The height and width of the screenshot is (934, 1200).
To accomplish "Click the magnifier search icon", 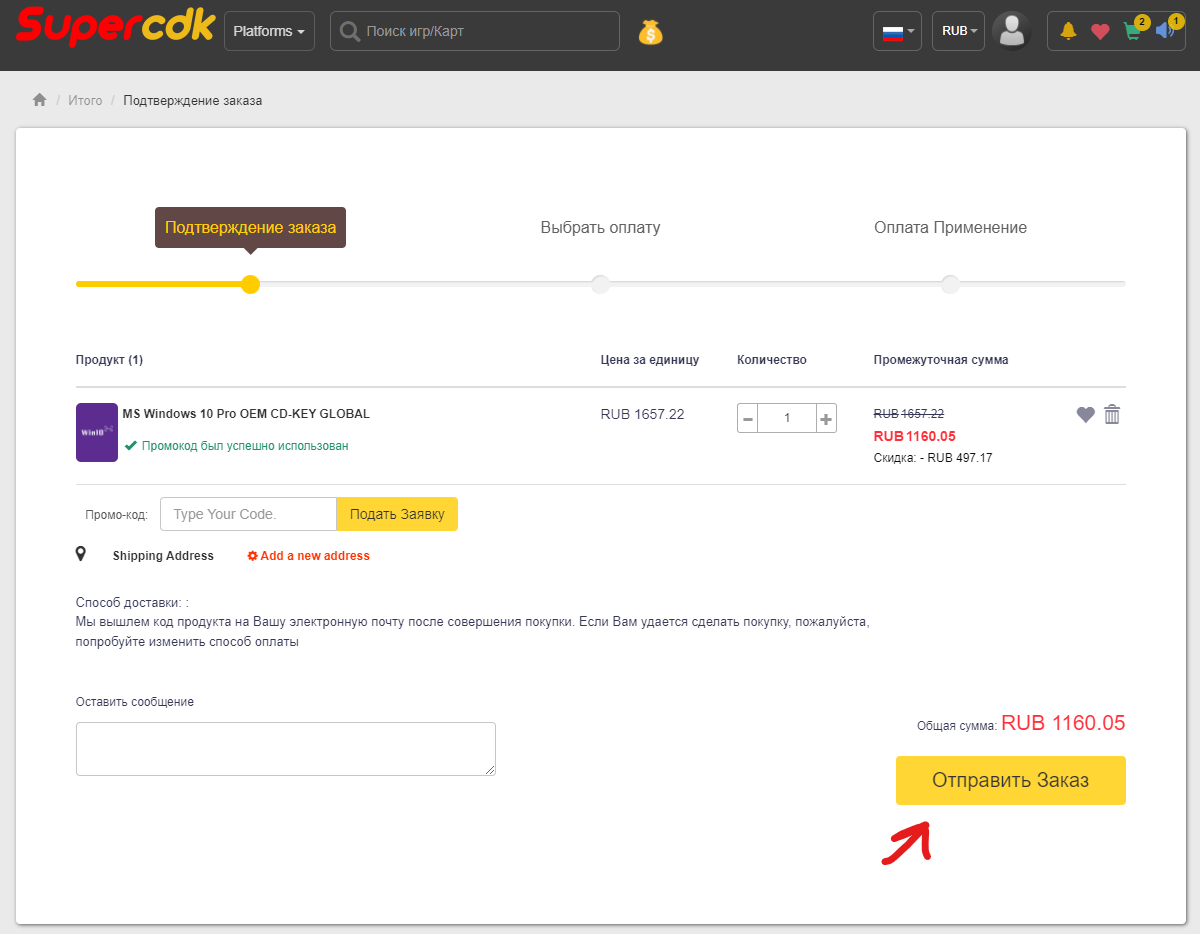I will click(x=350, y=31).
